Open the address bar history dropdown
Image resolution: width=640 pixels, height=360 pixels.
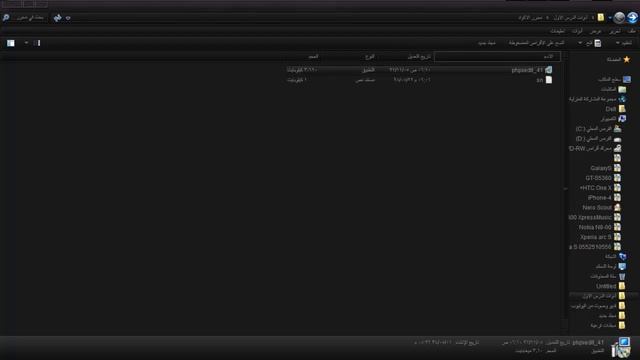[68, 18]
